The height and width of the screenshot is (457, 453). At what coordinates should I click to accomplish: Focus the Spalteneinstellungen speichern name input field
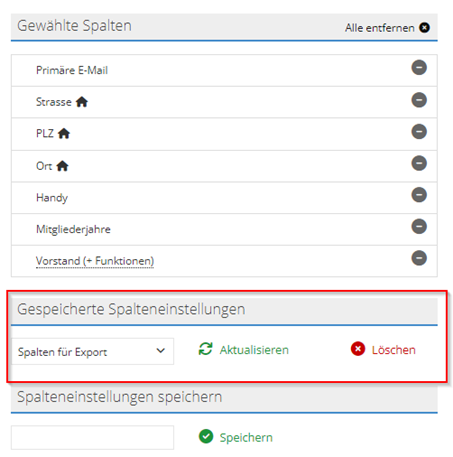pos(92,437)
